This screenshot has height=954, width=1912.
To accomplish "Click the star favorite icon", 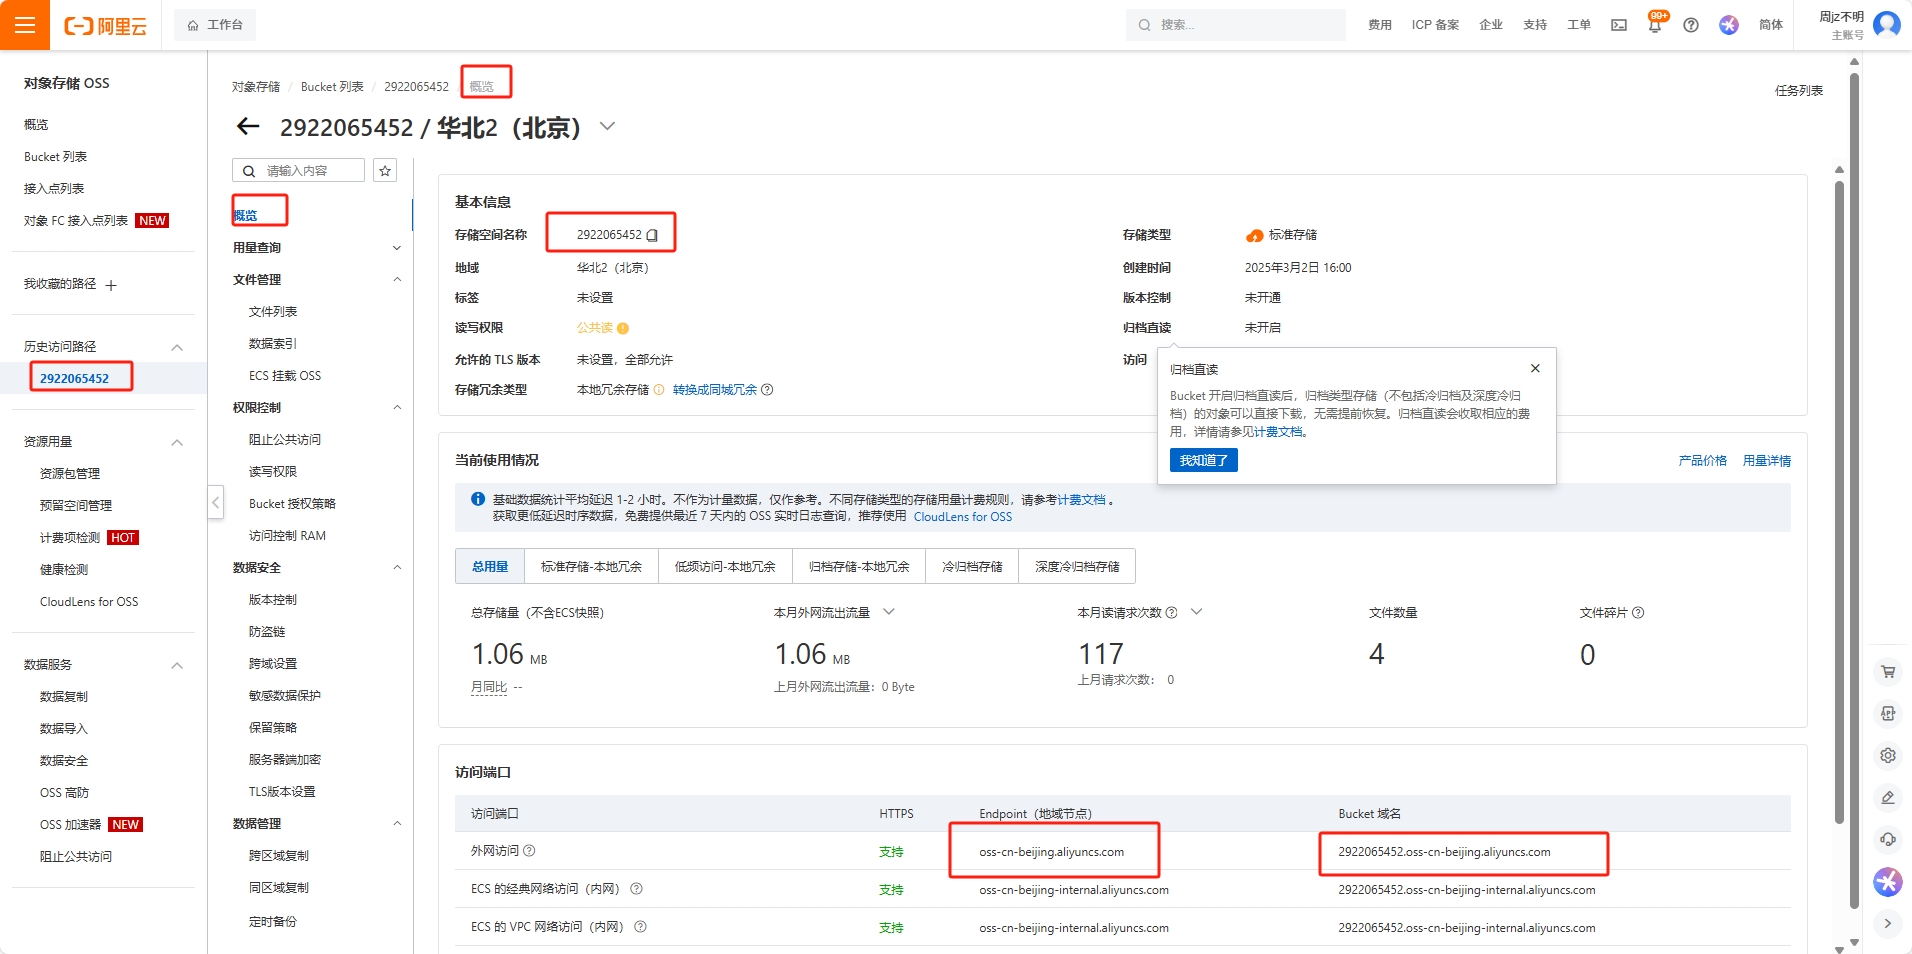I will 385,171.
